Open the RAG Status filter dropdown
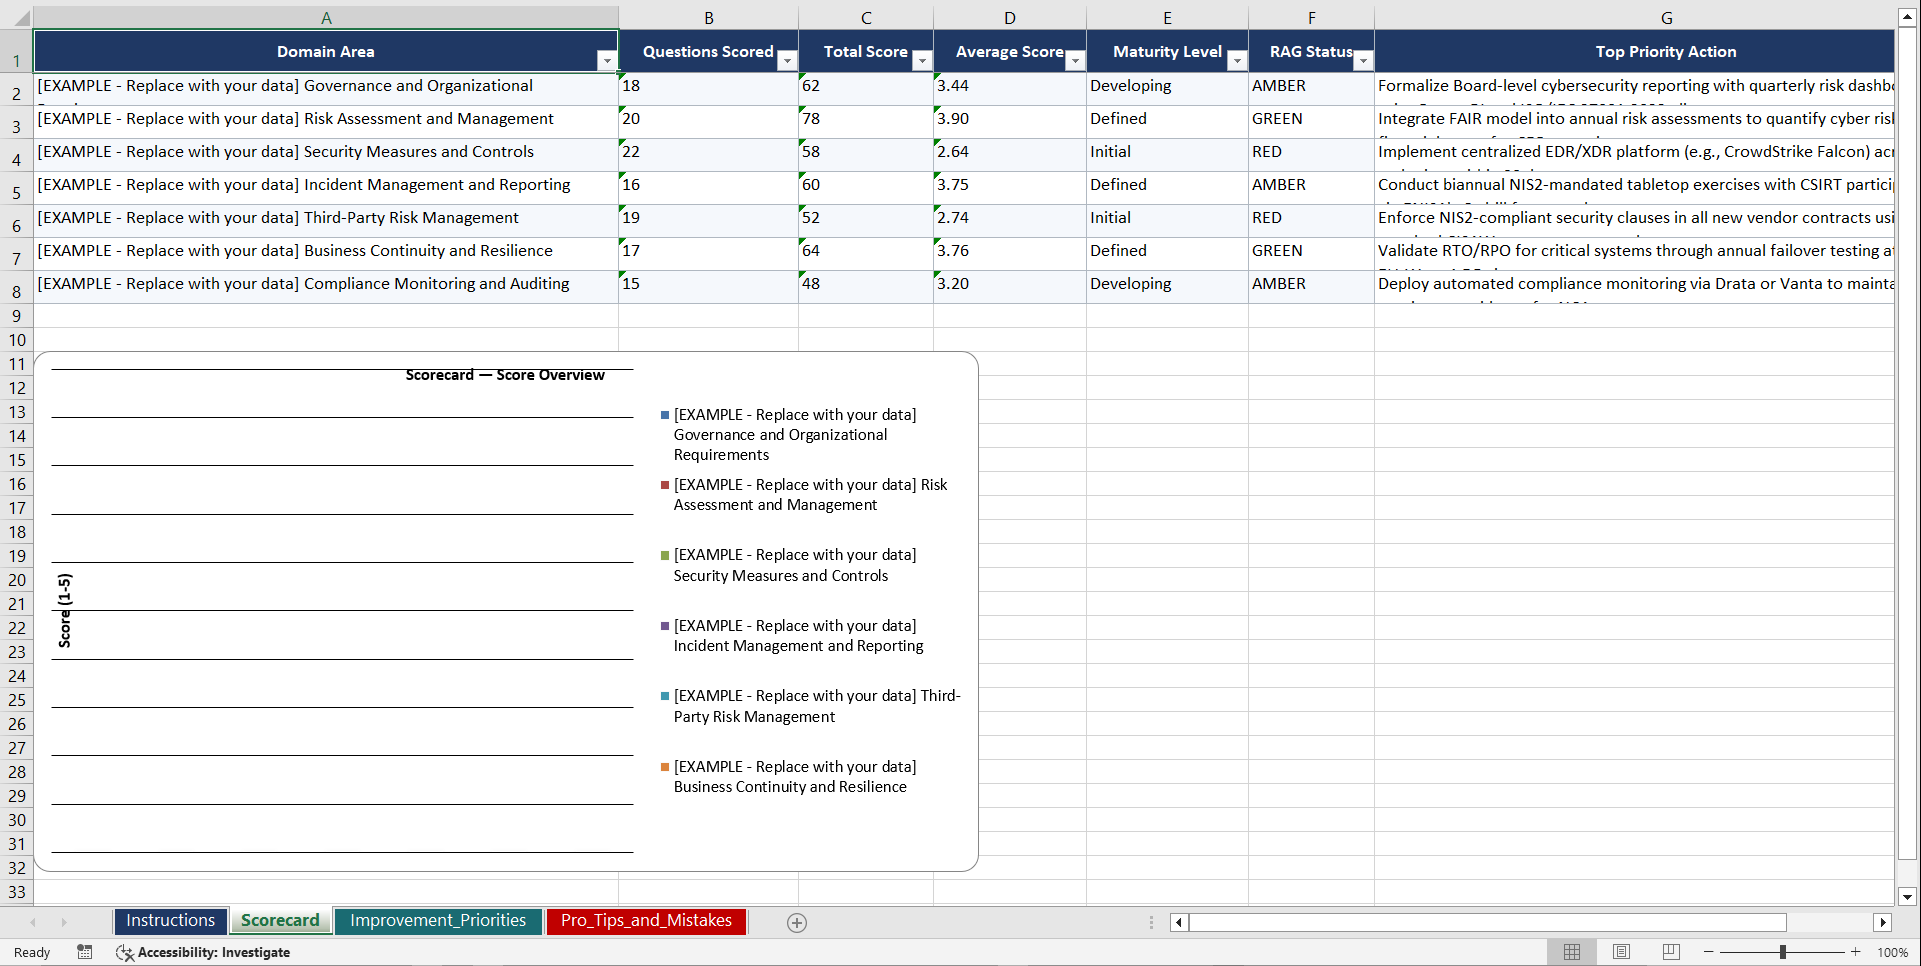Screen dimensions: 1921x966 1363,61
